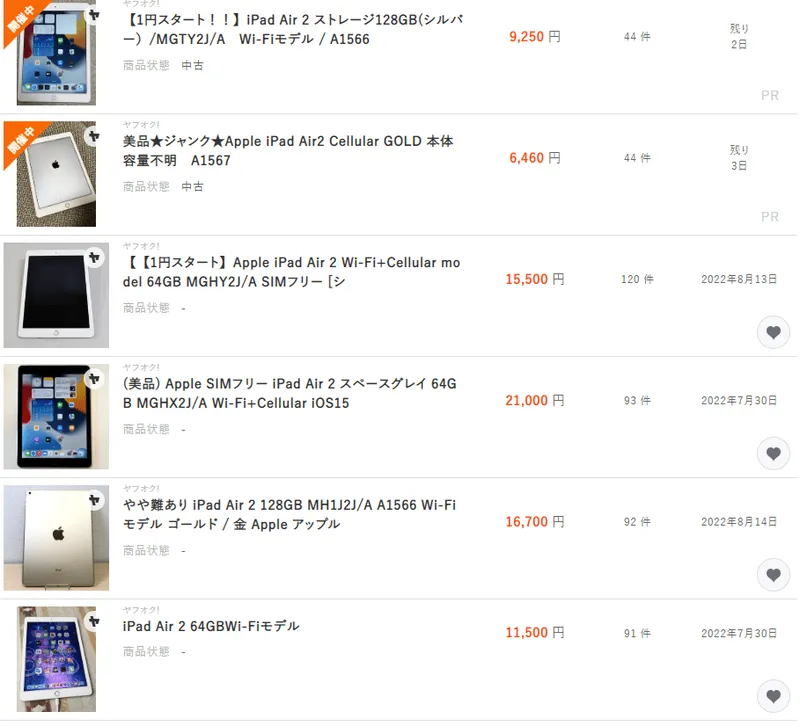Click auction hammer badge on Cellular GOLD thumbnail
The width and height of the screenshot is (800, 726).
[x=93, y=136]
